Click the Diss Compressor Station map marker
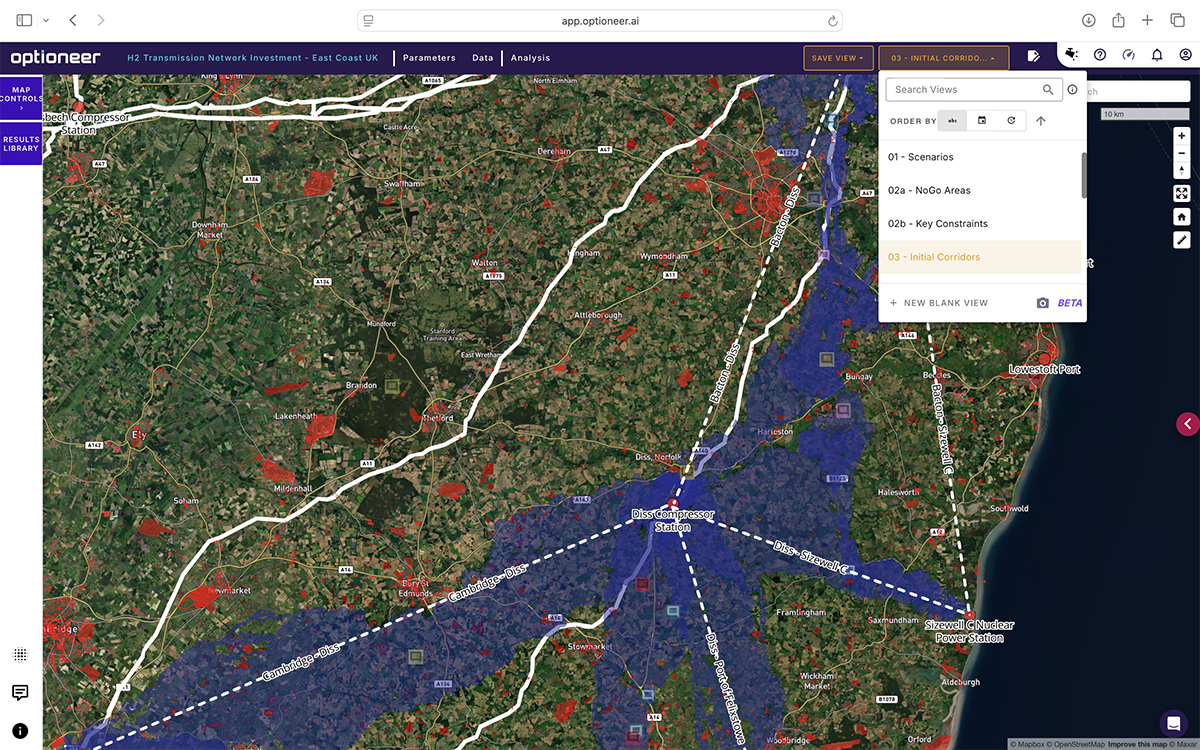The image size is (1200, 750). pyautogui.click(x=673, y=503)
